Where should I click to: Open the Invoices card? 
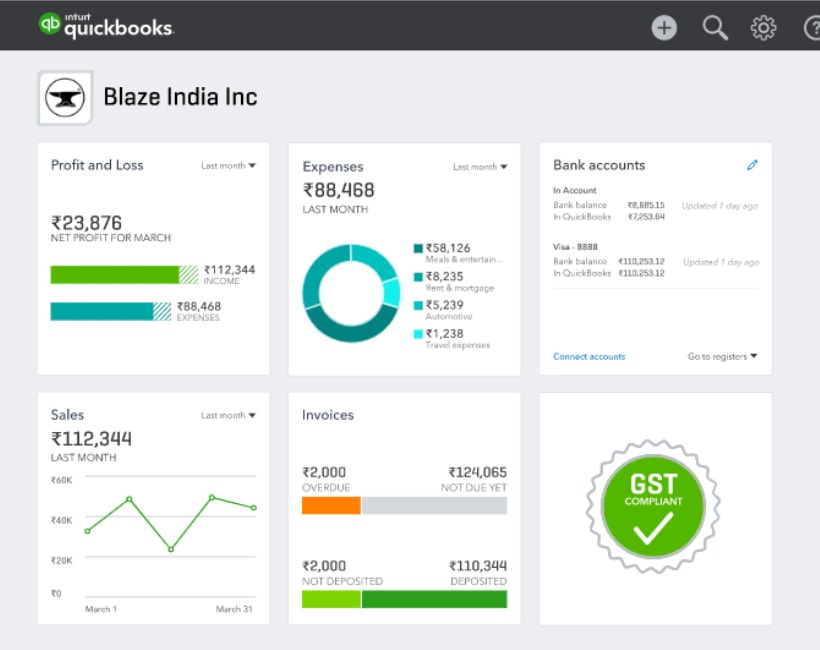click(327, 414)
